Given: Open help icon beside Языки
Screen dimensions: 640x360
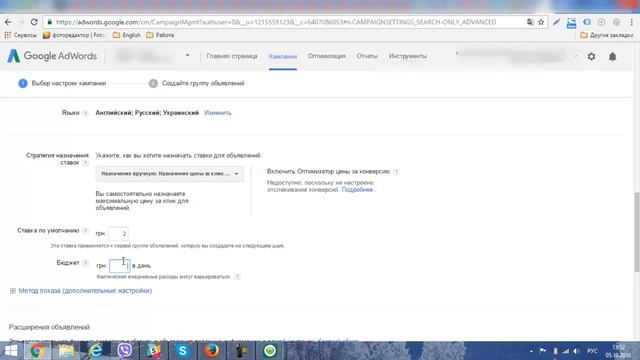Looking at the screenshot, I should pyautogui.click(x=85, y=113).
